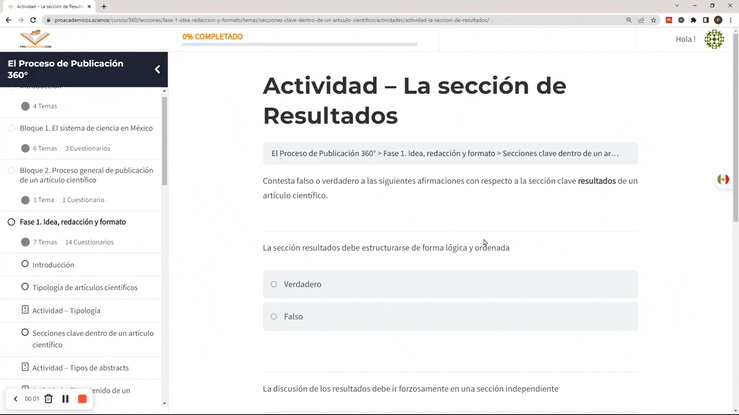The image size is (739, 415).
Task: Click the 'Hola !' greeting text
Action: tap(685, 39)
